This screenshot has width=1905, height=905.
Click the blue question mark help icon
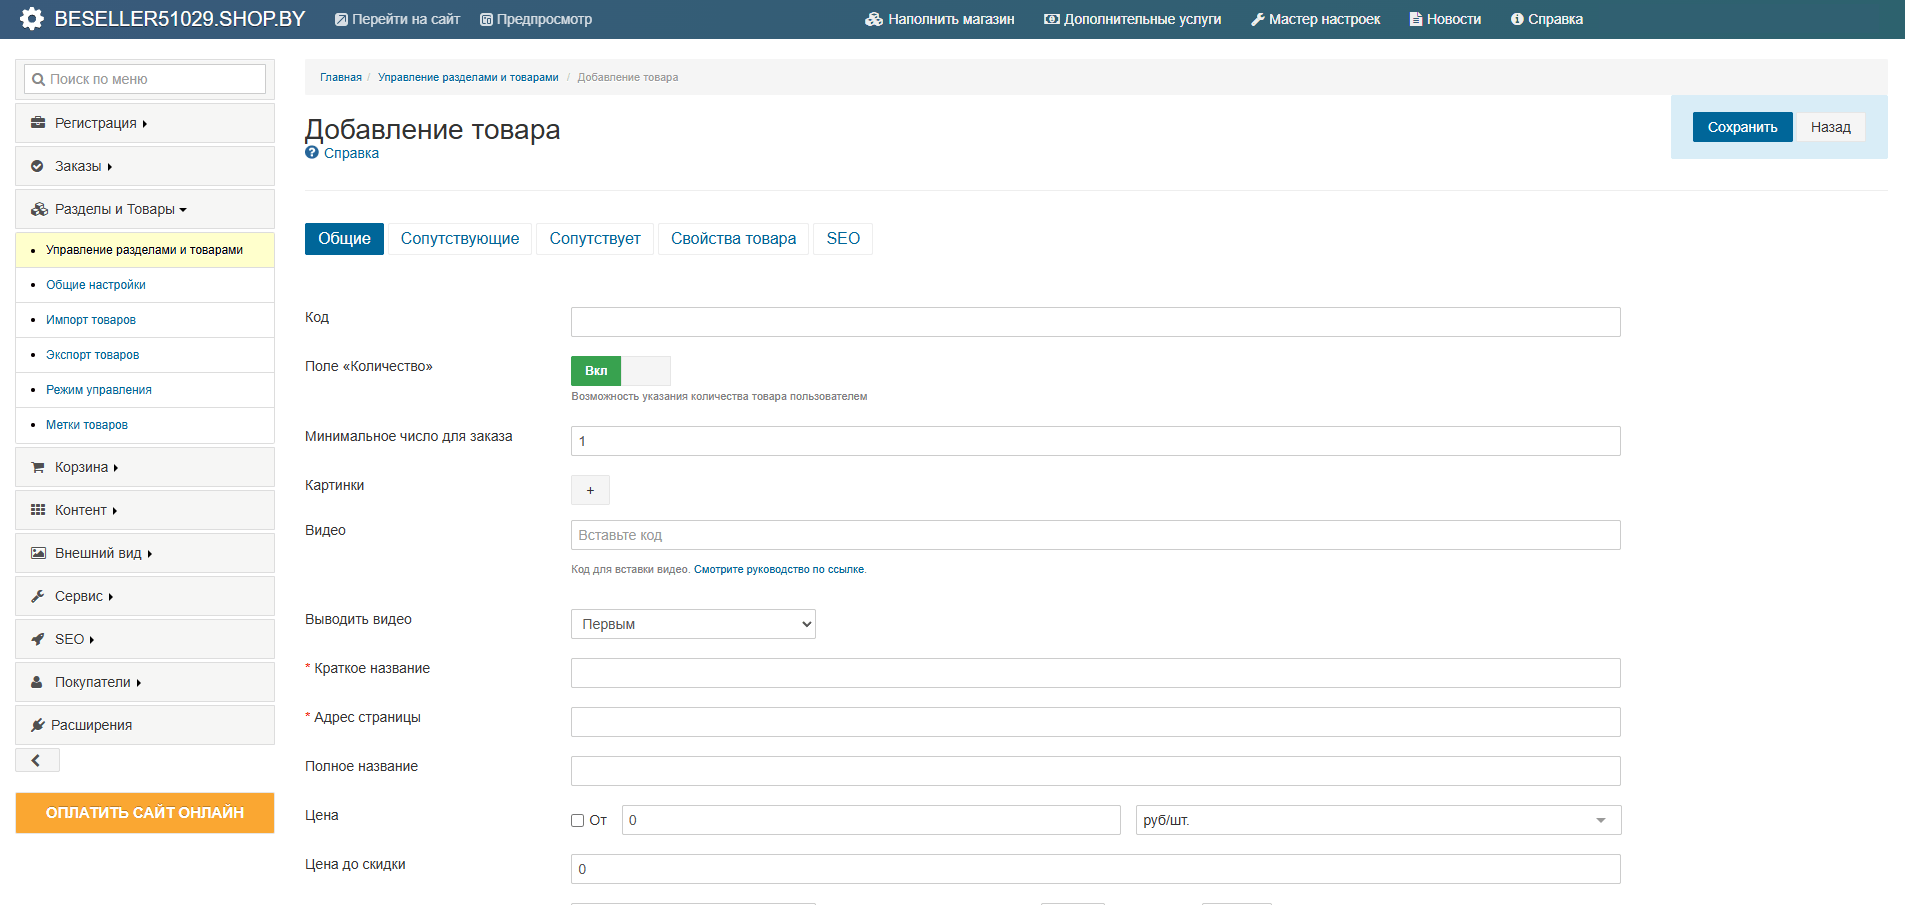click(x=312, y=153)
